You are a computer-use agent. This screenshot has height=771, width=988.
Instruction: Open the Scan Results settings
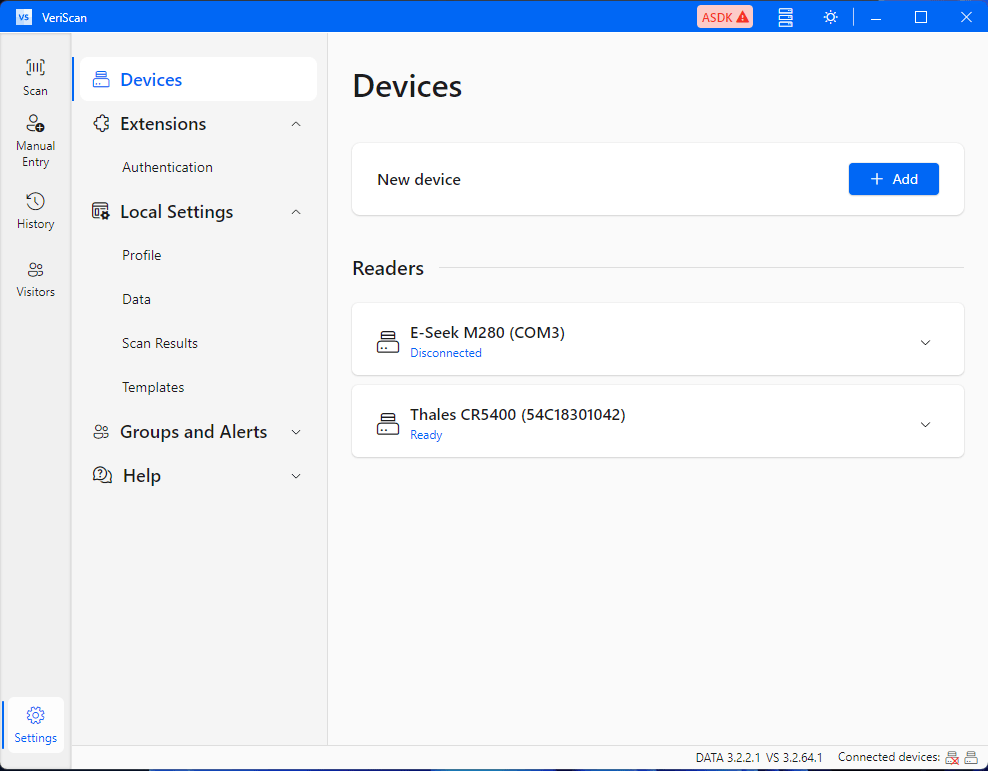pos(159,343)
